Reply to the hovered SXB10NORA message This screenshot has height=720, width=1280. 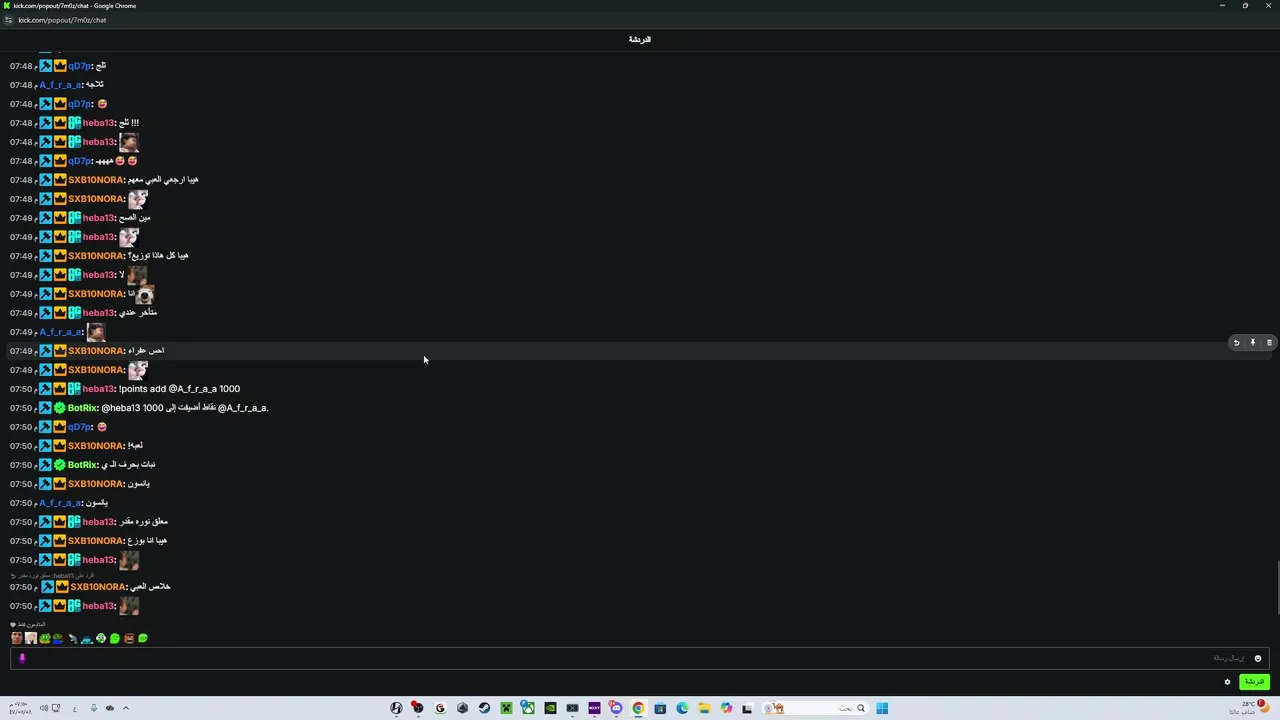(1236, 343)
